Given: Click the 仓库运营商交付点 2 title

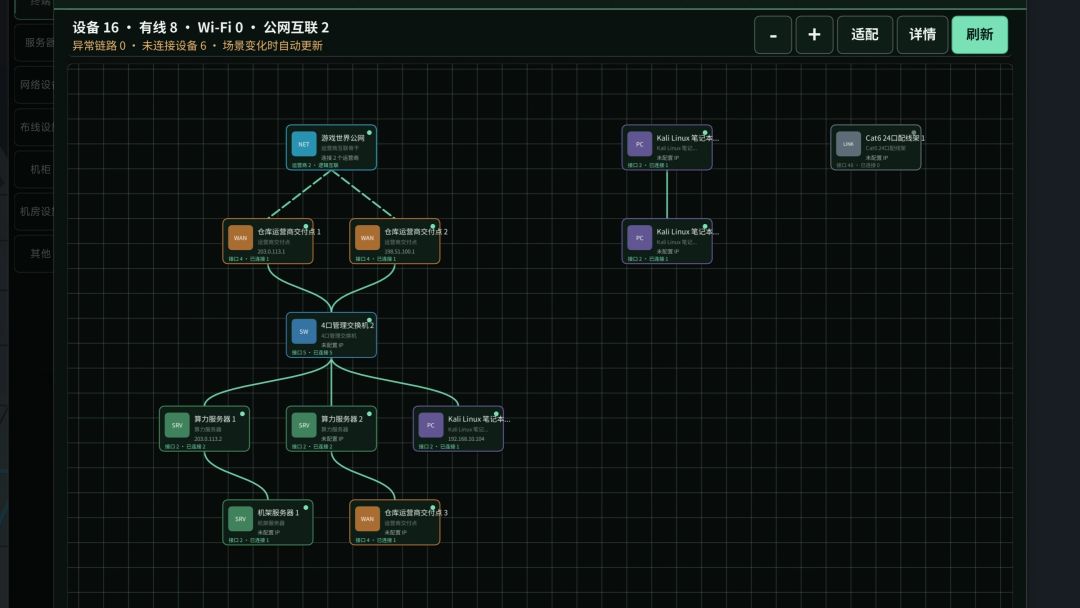Looking at the screenshot, I should coord(415,232).
